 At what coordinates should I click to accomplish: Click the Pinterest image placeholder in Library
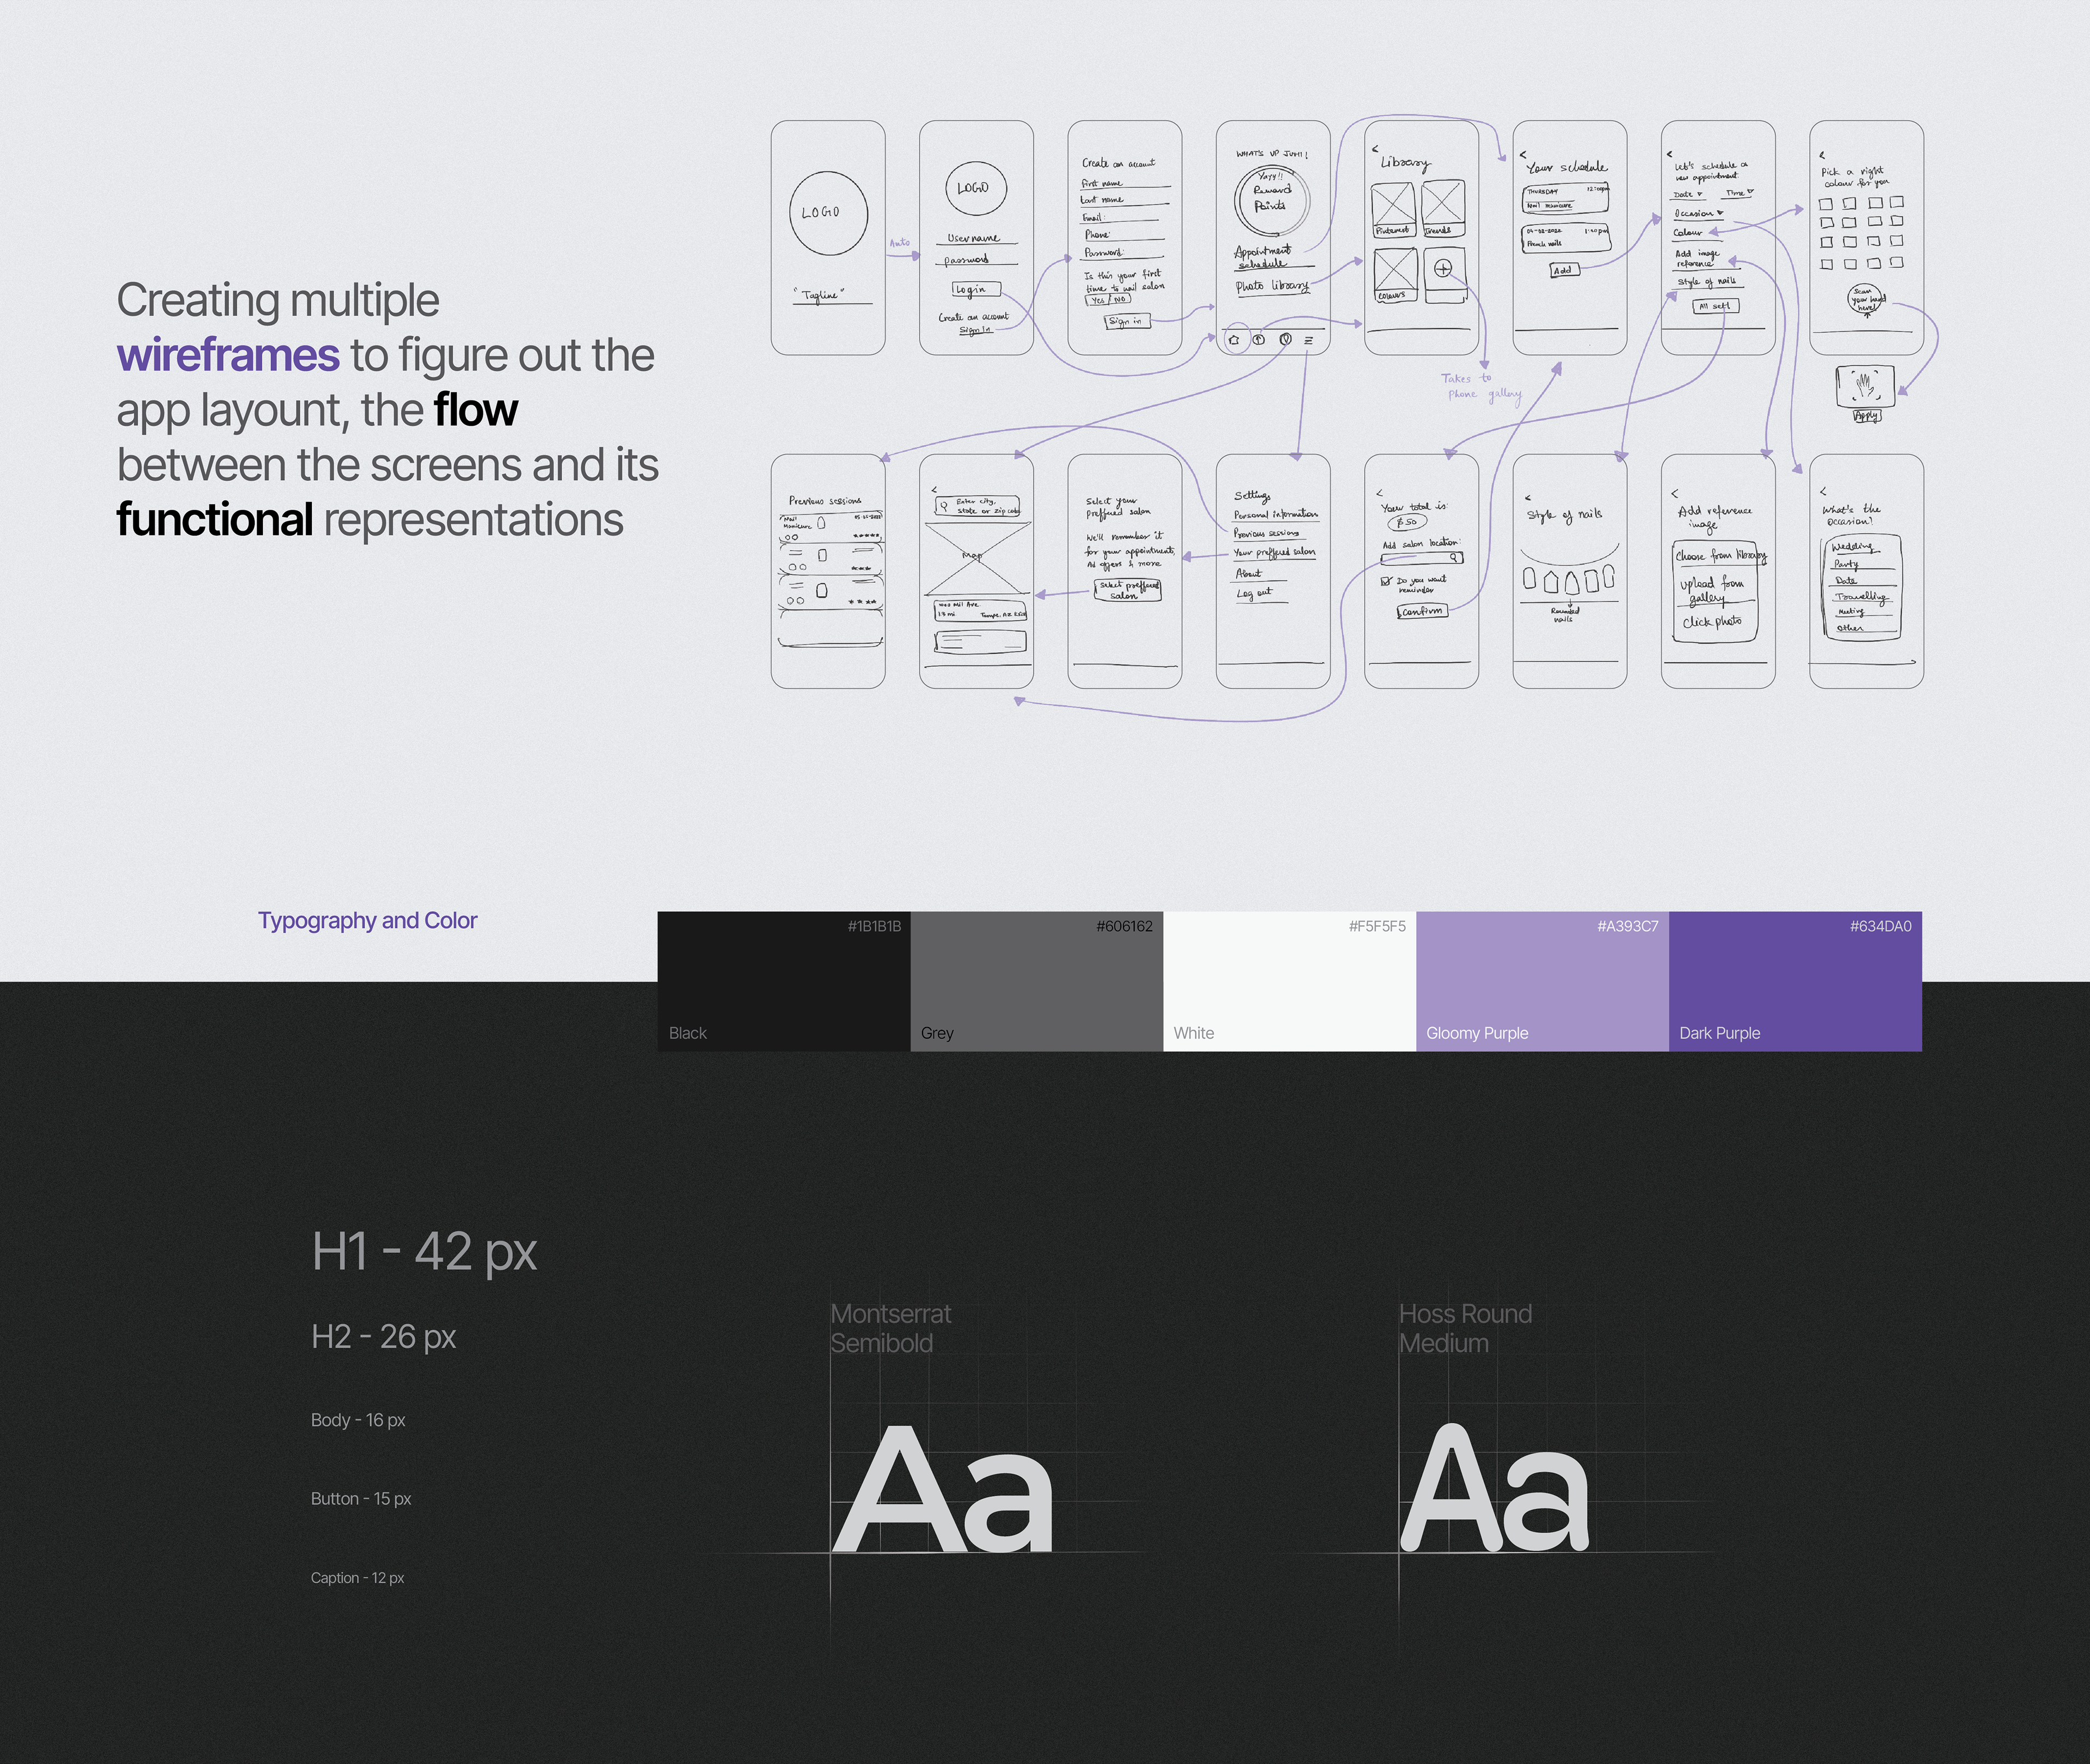(x=1393, y=205)
